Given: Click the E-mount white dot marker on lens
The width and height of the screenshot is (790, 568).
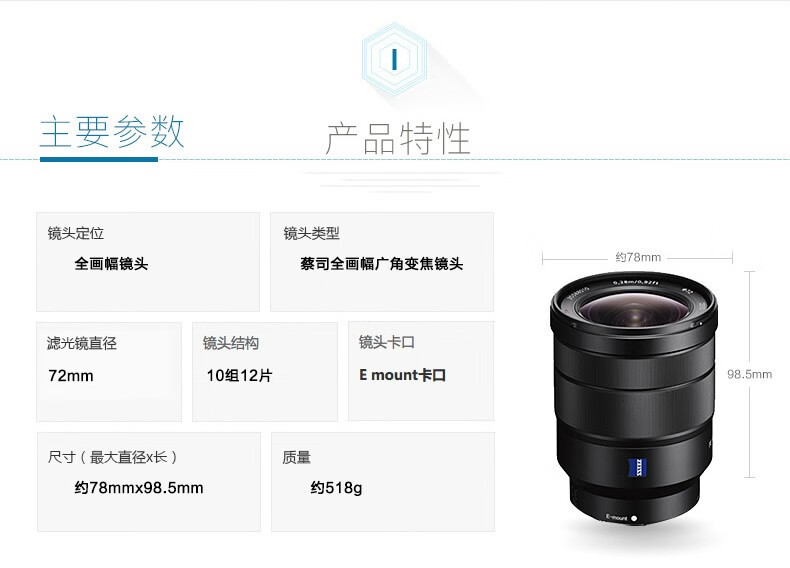Looking at the screenshot, I should [x=634, y=518].
